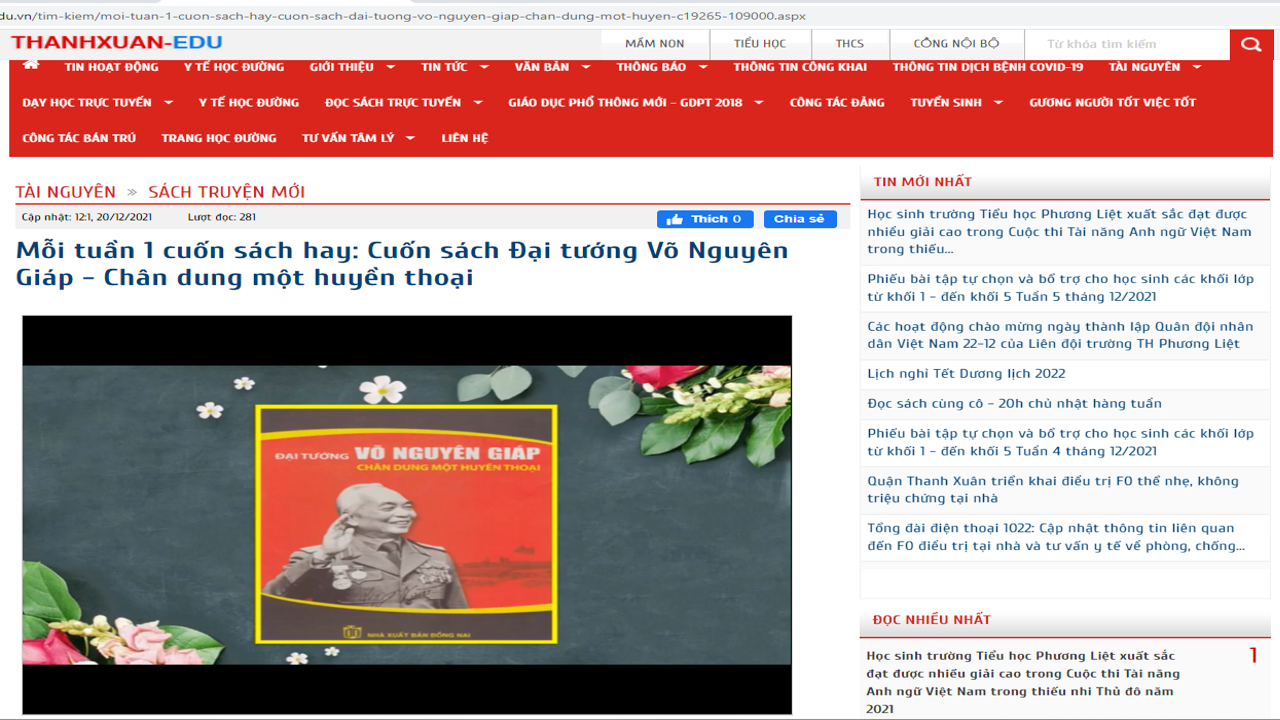Viewport: 1280px width, 720px height.
Task: Click the Lượt đọc: 281 view count
Action: (x=222, y=217)
